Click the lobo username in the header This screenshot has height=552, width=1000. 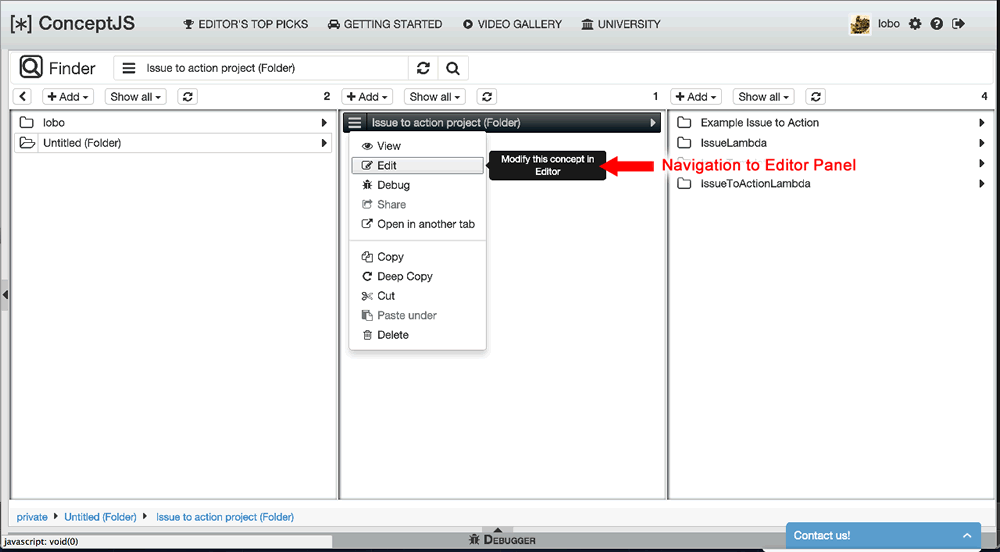(x=889, y=24)
